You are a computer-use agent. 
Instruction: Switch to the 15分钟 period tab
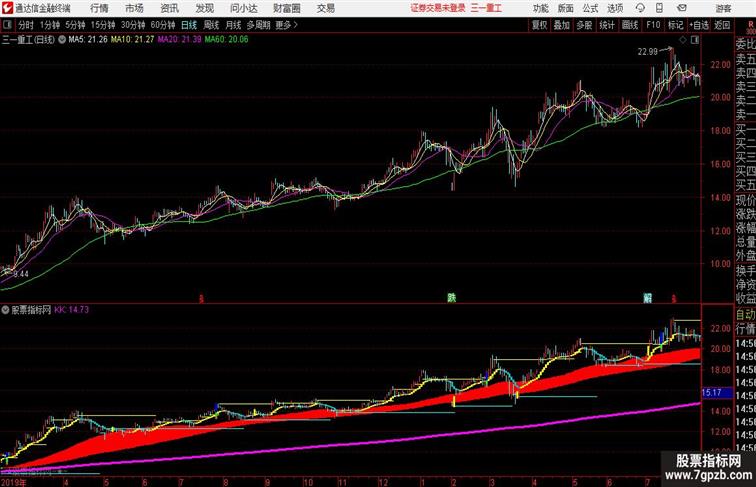tap(103, 25)
